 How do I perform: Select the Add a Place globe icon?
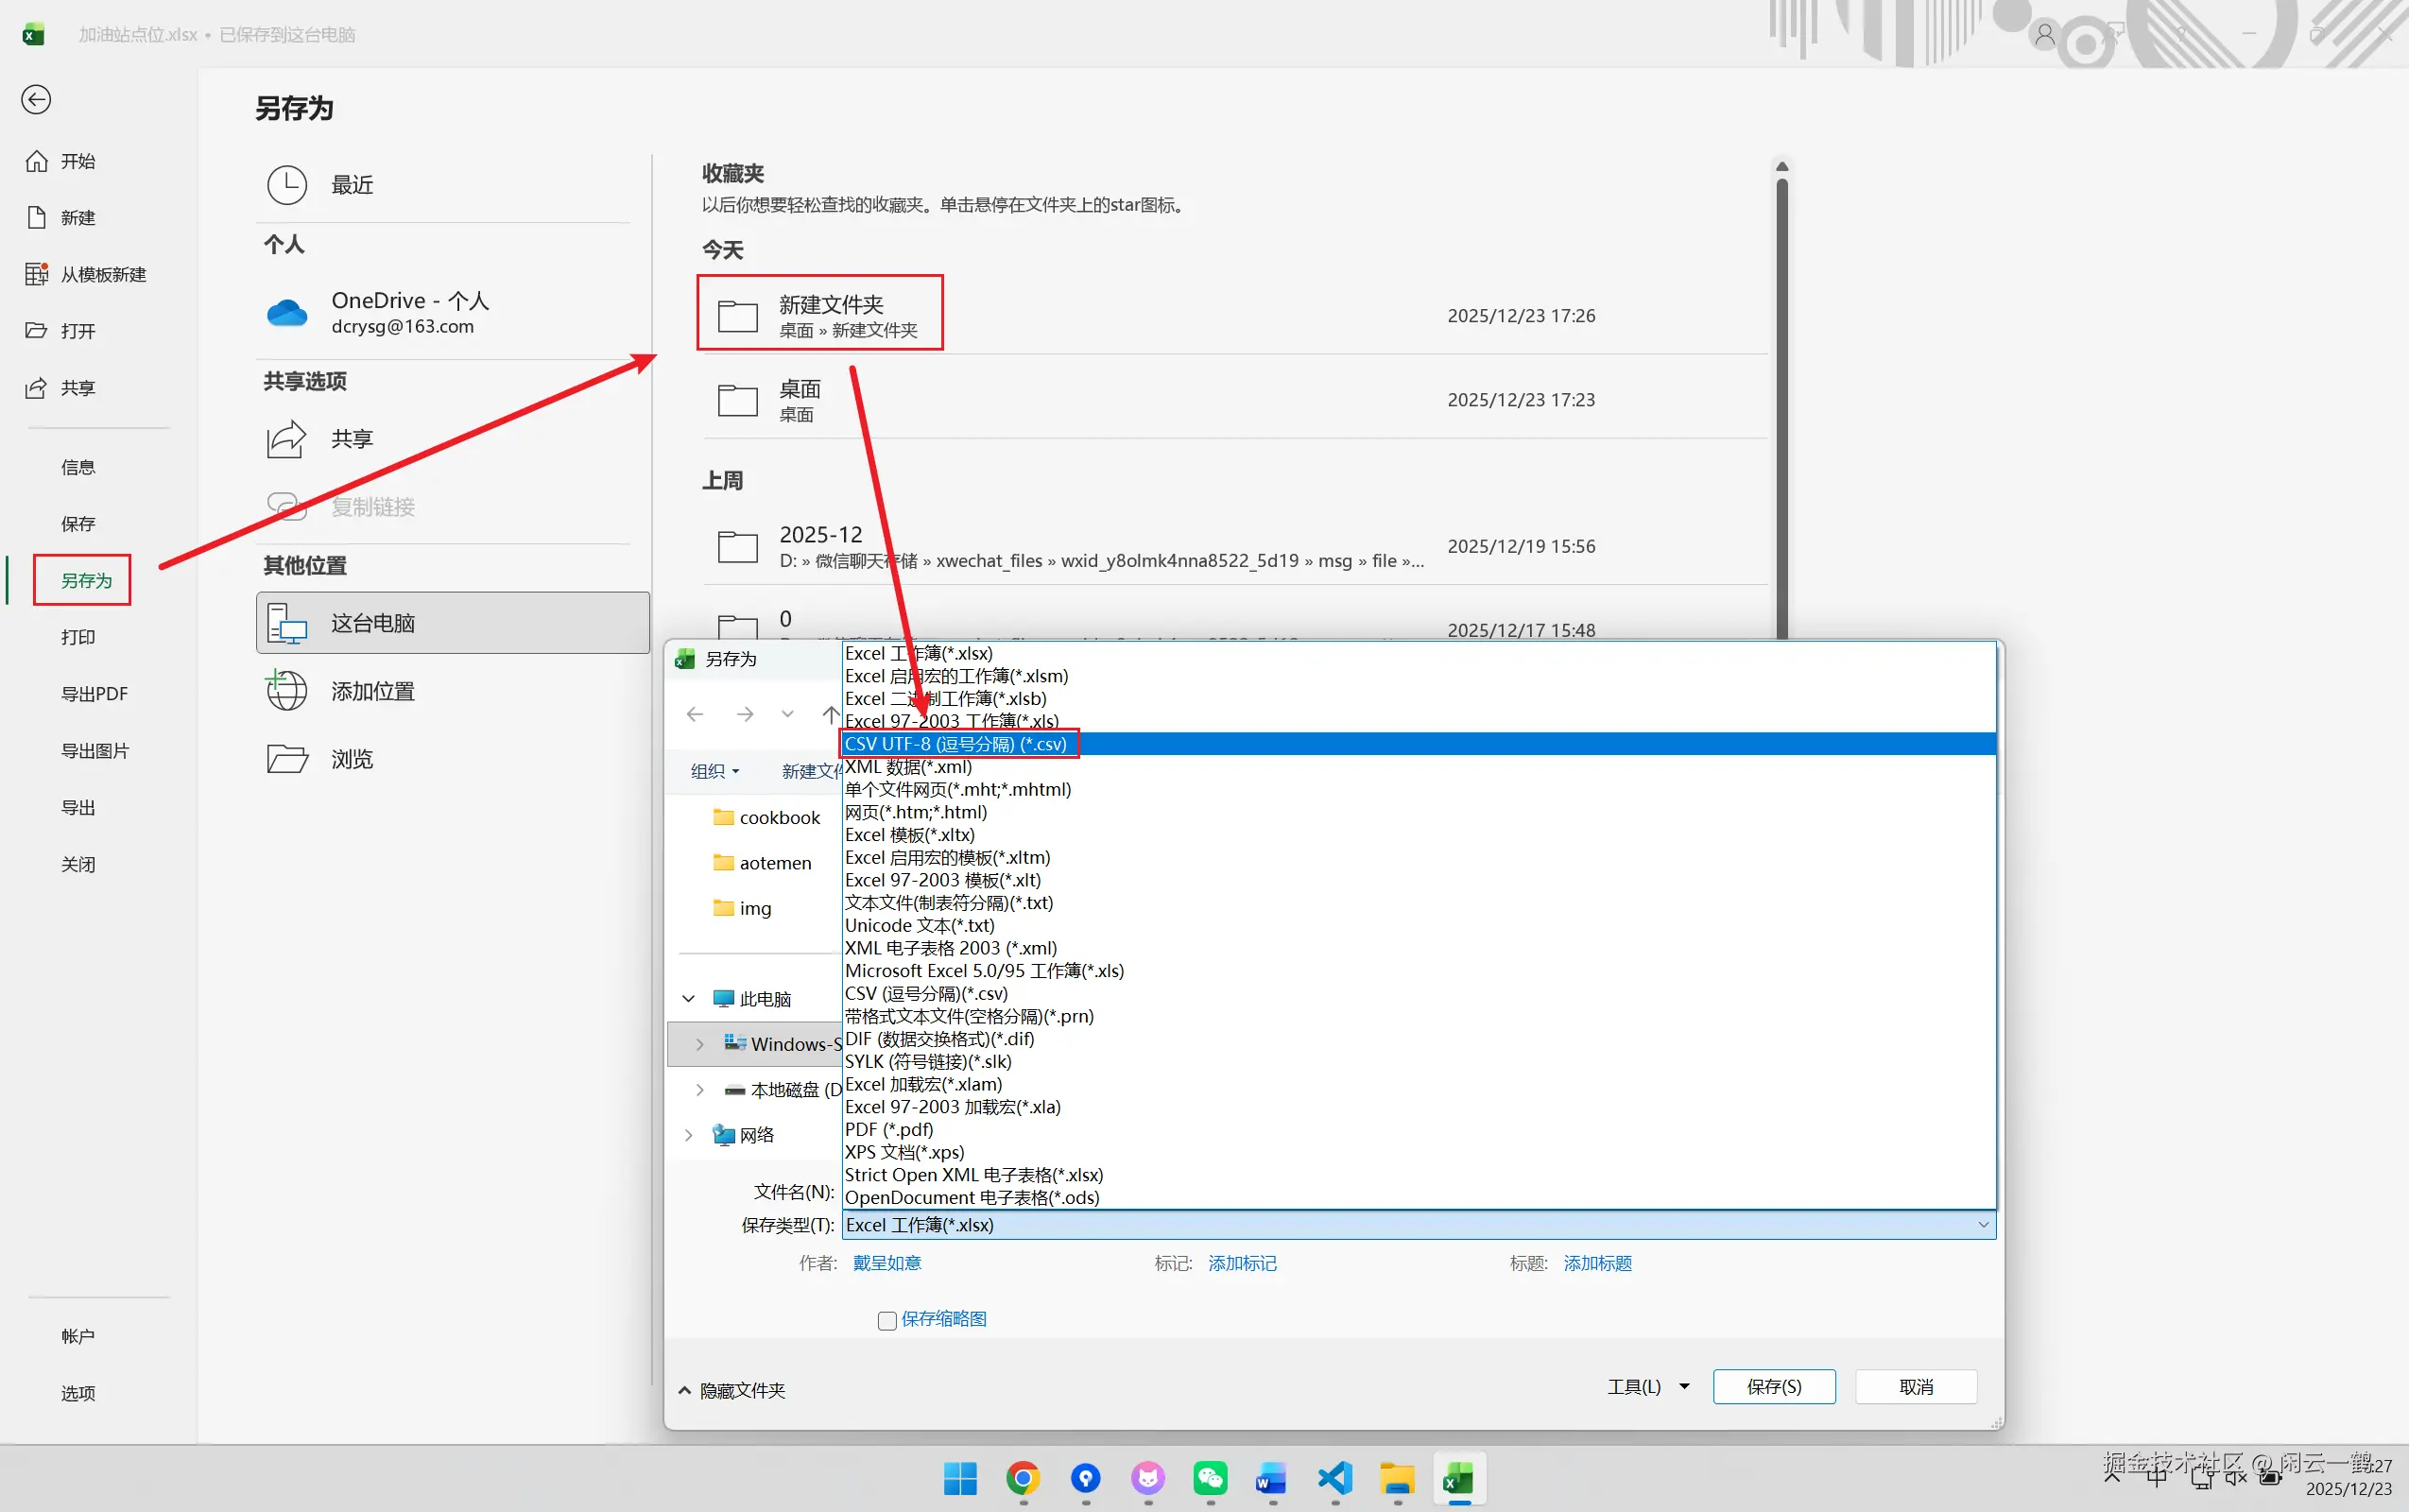point(287,691)
